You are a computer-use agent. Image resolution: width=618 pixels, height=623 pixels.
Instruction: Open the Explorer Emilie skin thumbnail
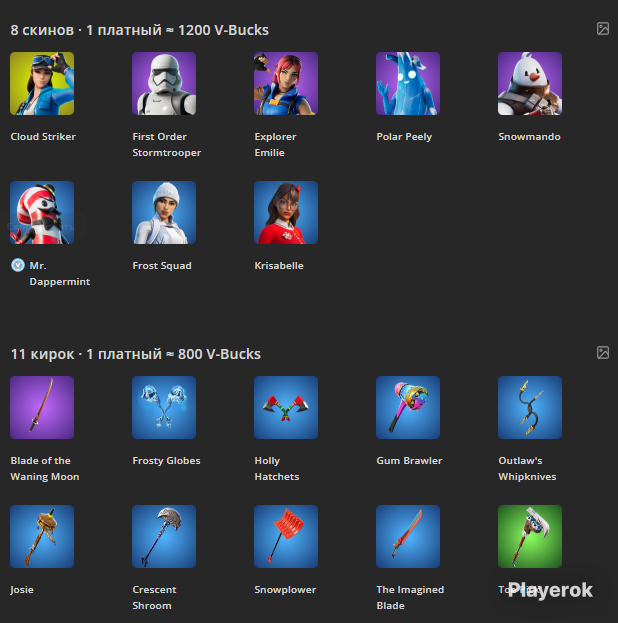coord(286,83)
